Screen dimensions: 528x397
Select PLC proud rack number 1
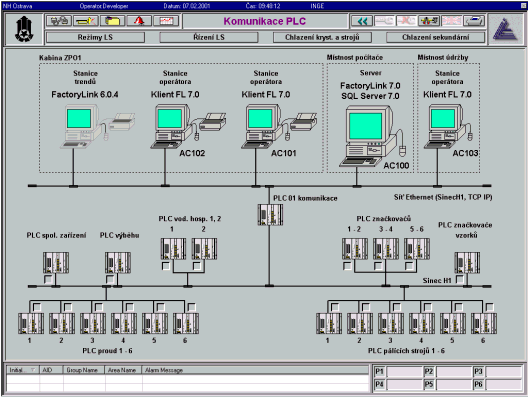pyautogui.click(x=31, y=323)
